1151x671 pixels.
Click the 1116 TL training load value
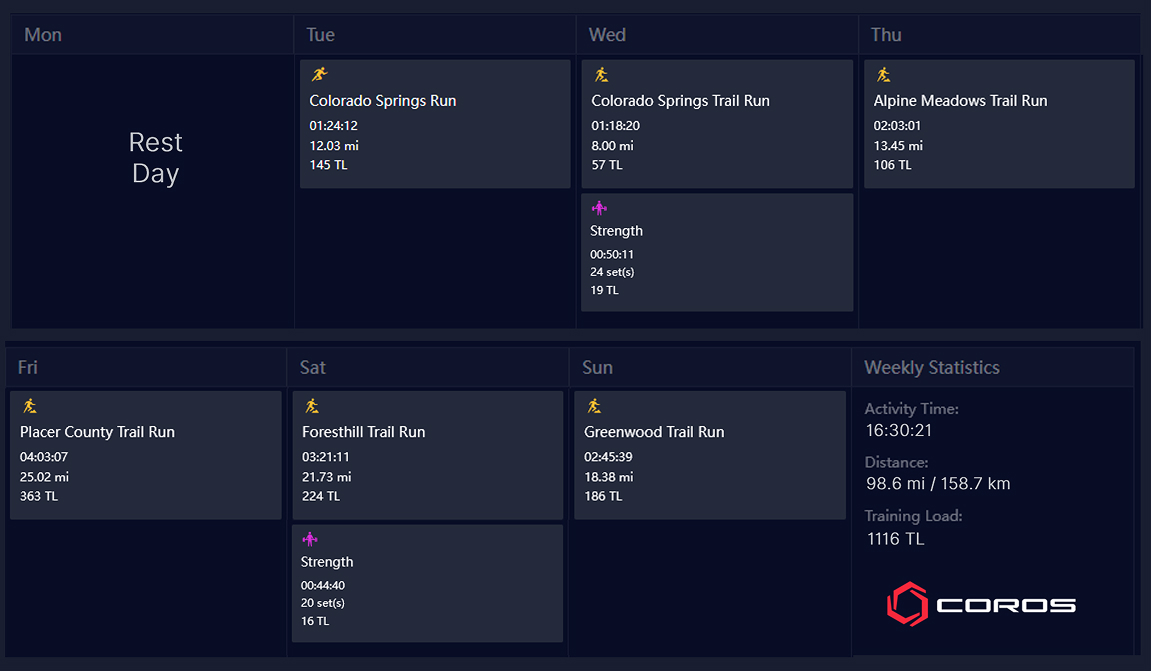(896, 539)
